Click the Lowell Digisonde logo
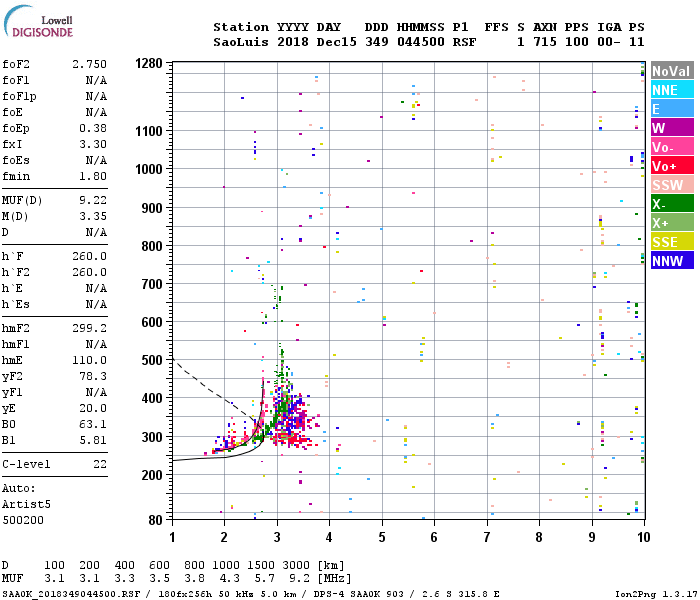 pyautogui.click(x=38, y=21)
